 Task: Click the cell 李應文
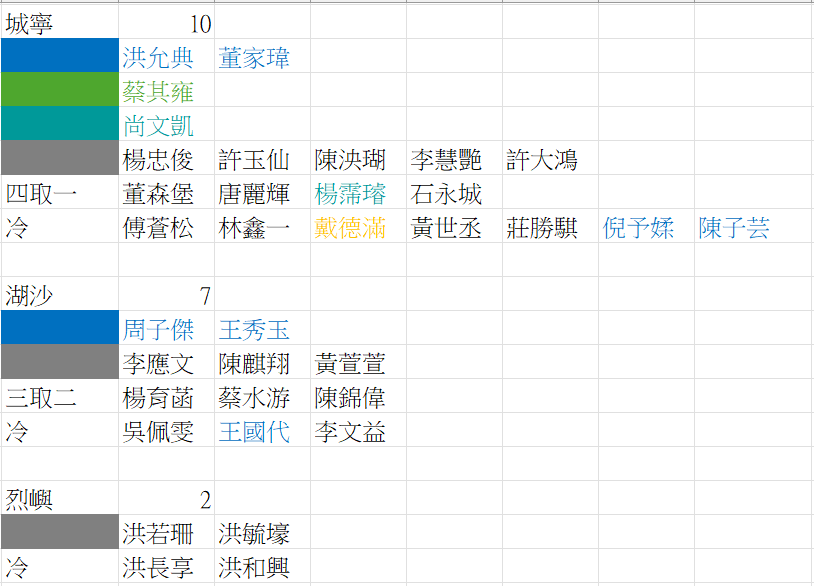tap(167, 362)
